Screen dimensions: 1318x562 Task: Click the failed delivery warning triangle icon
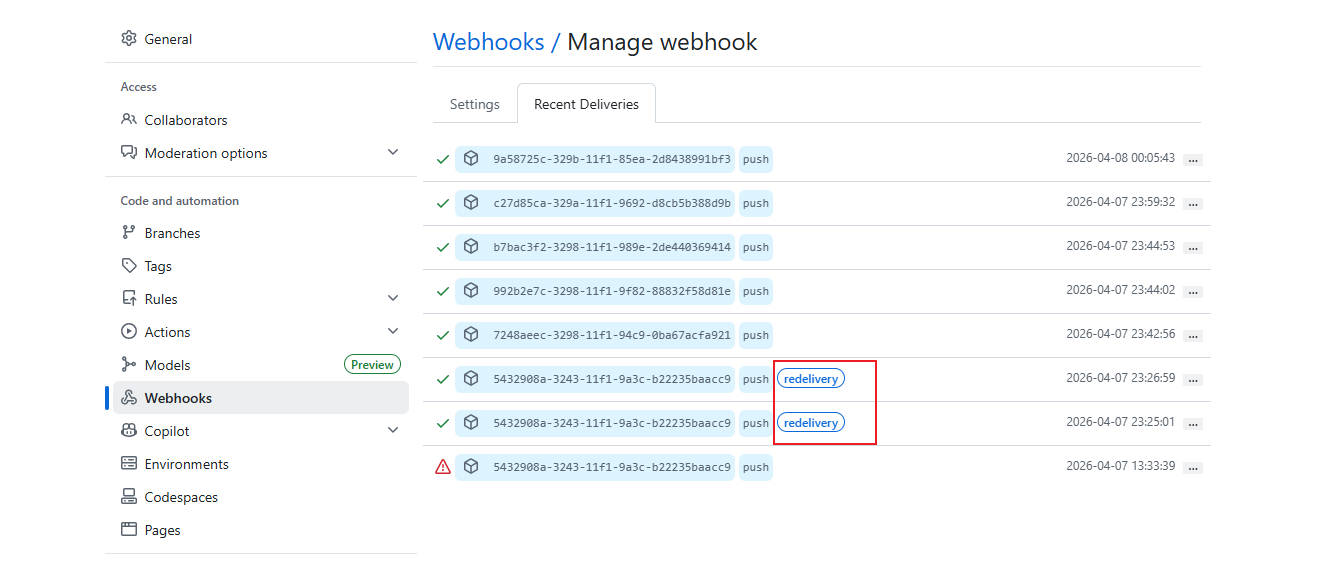pos(443,467)
